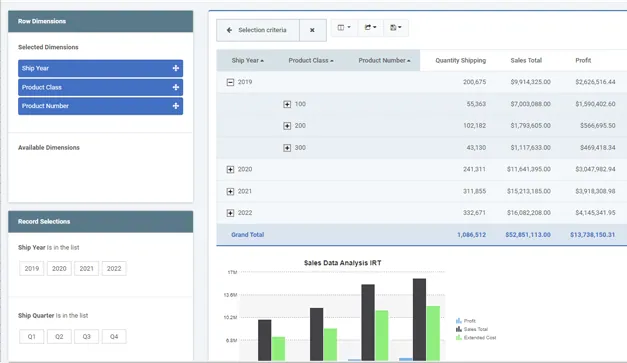Image resolution: width=627 pixels, height=363 pixels.
Task: Expand the 2022 row
Action: click(230, 213)
